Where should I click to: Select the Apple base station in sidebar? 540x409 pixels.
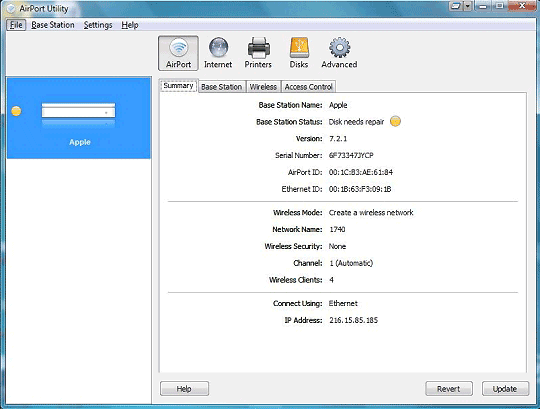pyautogui.click(x=79, y=118)
